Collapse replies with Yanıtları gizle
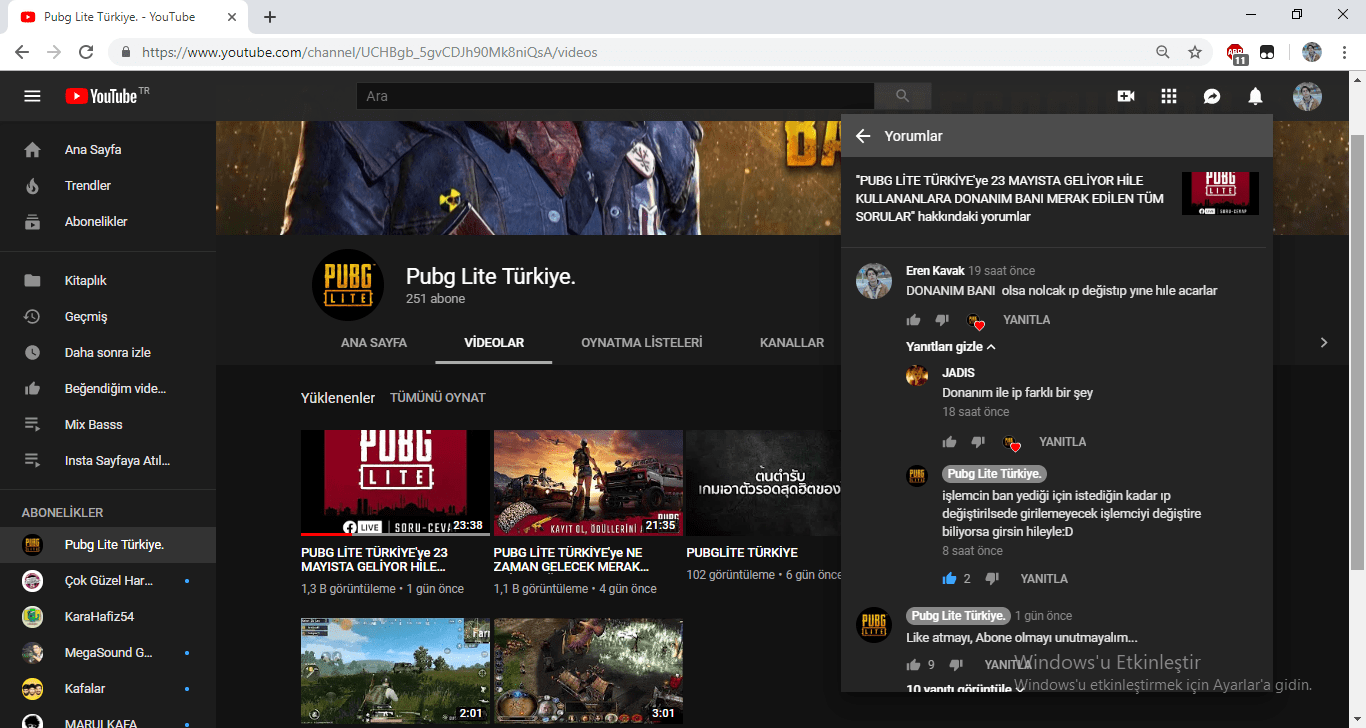1366x728 pixels. (951, 347)
